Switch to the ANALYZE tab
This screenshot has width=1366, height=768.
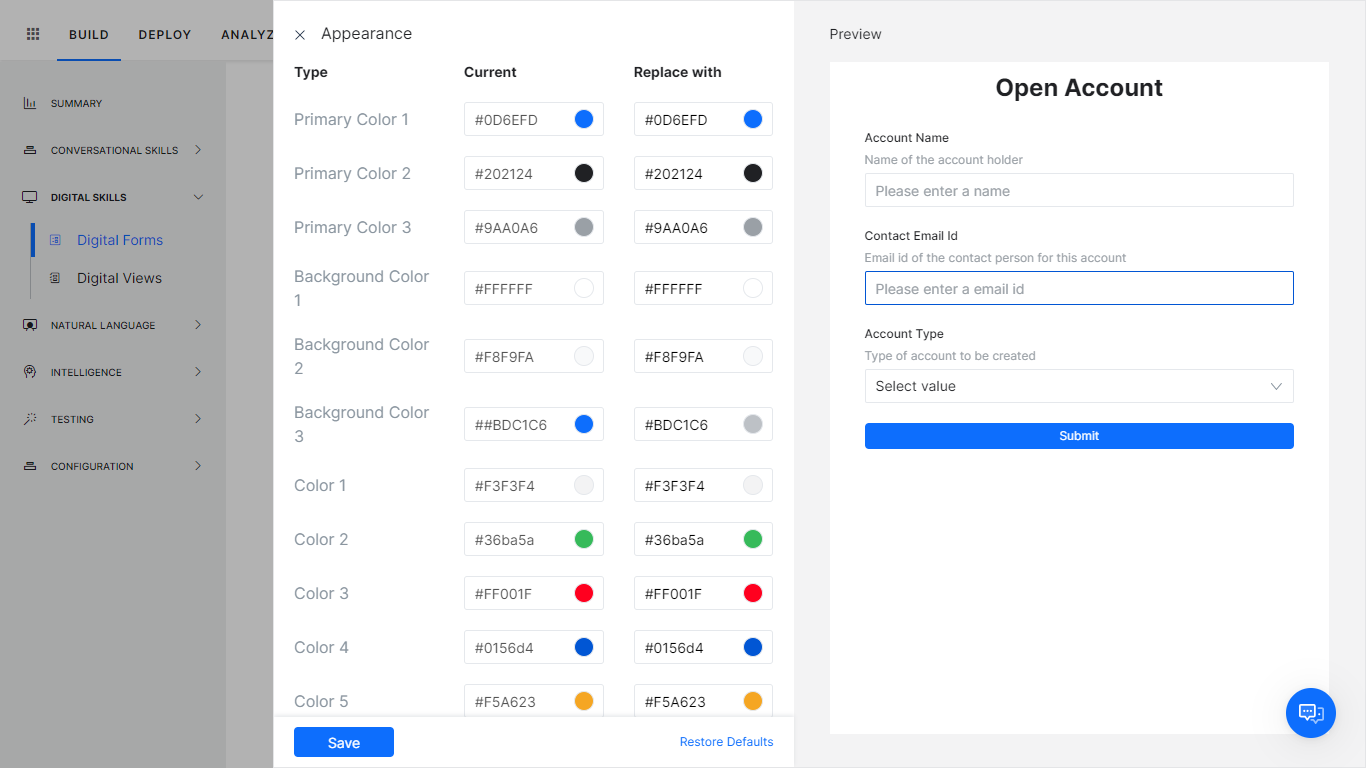coord(247,33)
